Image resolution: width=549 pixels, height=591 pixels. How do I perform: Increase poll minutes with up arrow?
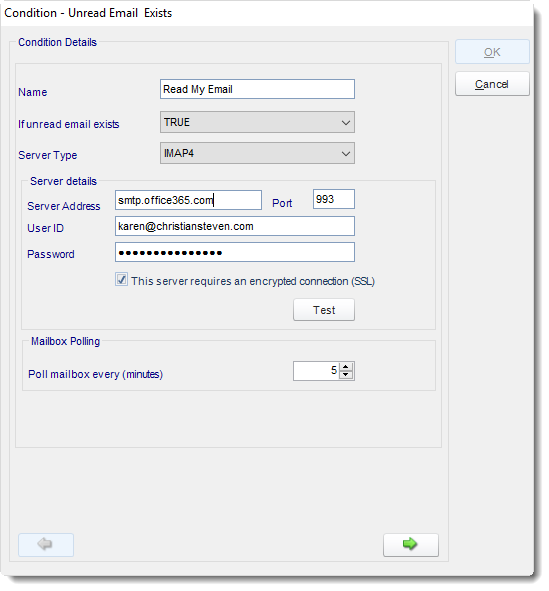(346, 367)
